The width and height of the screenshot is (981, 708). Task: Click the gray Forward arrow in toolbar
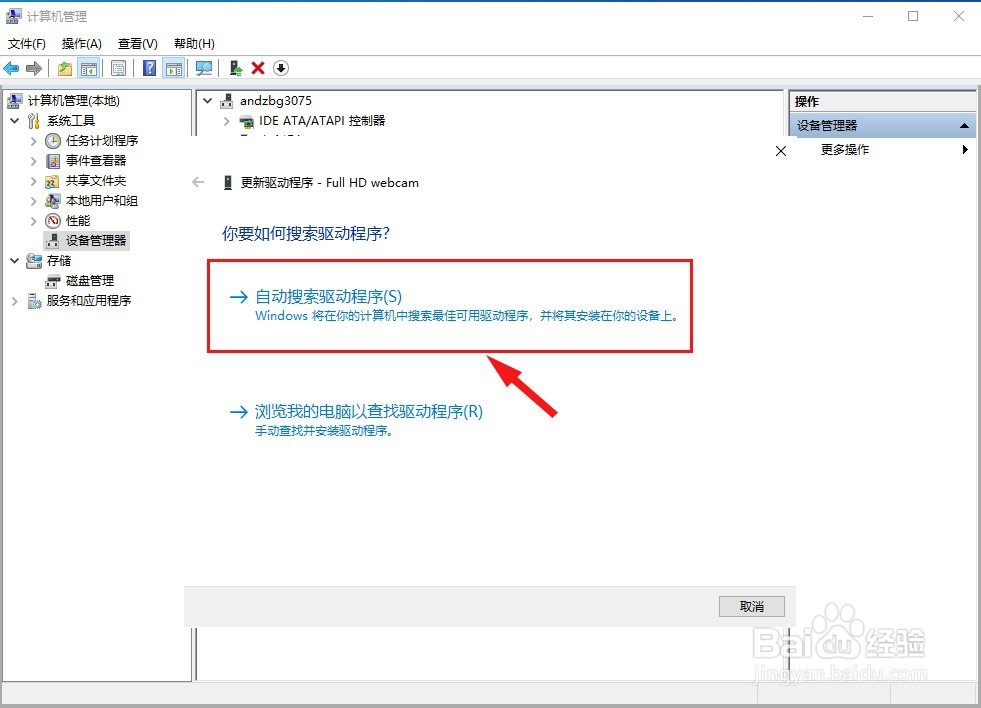(x=34, y=68)
